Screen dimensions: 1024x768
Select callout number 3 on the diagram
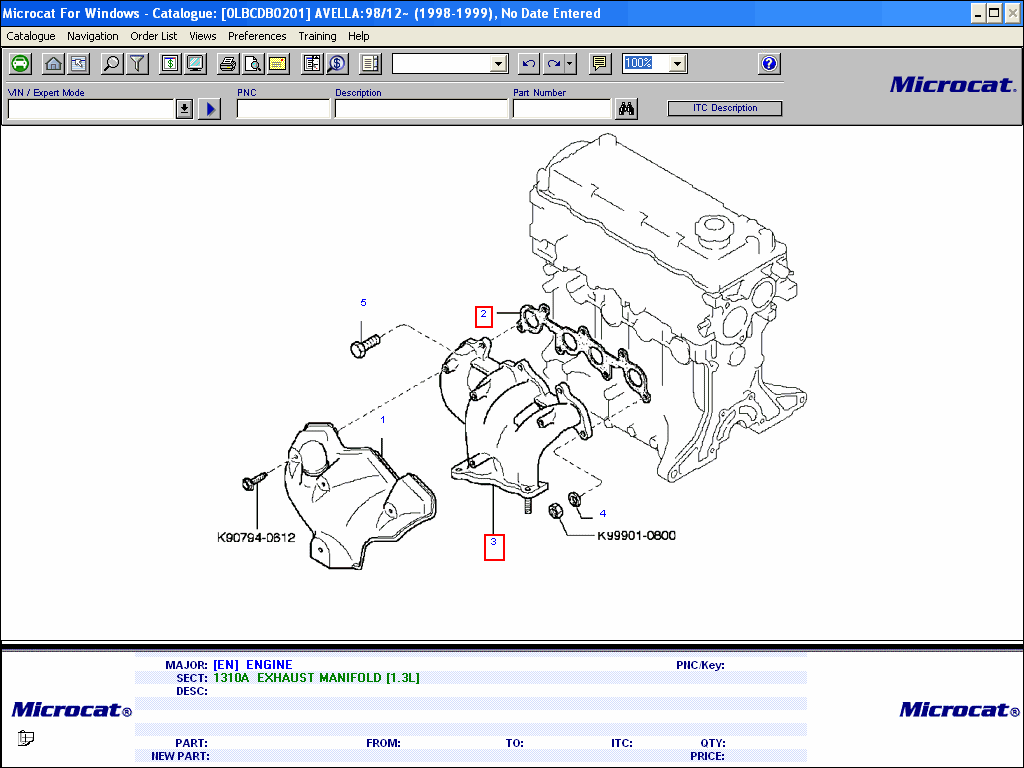494,541
